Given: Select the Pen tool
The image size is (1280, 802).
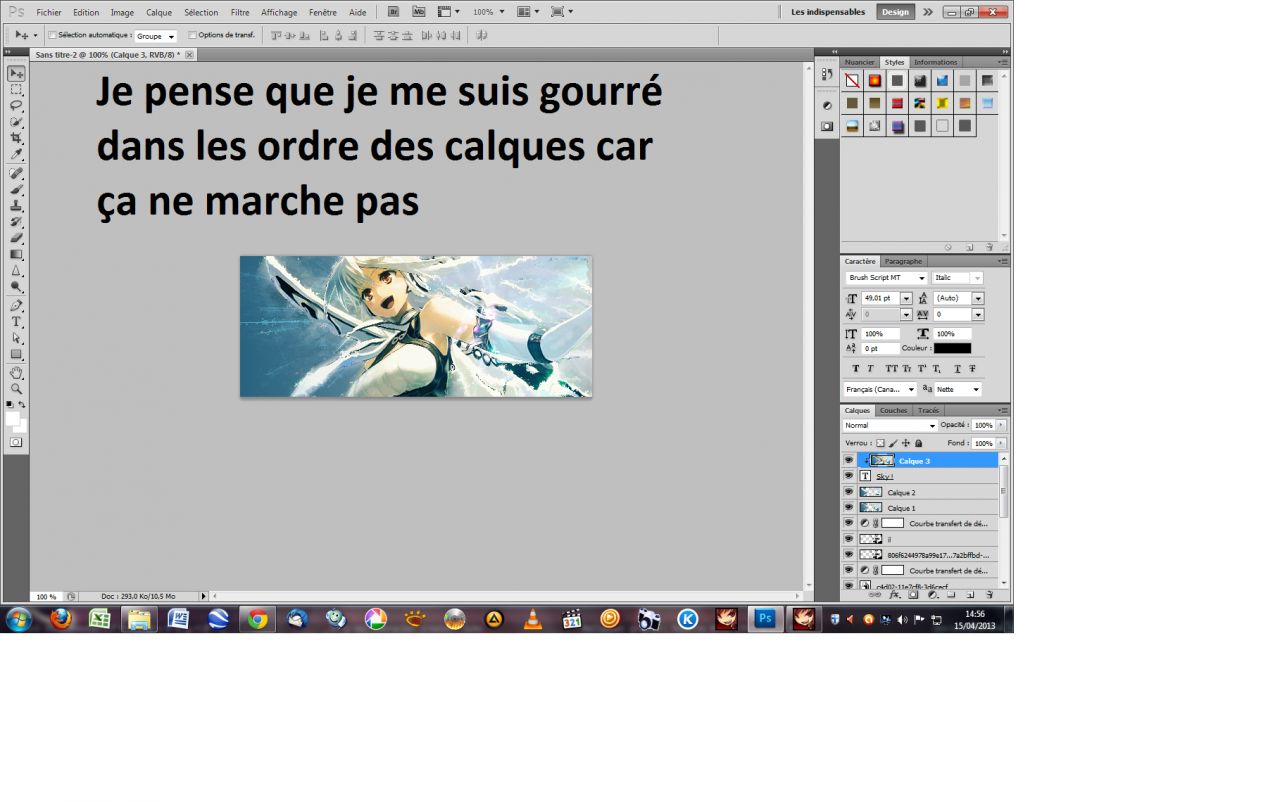Looking at the screenshot, I should pos(16,305).
